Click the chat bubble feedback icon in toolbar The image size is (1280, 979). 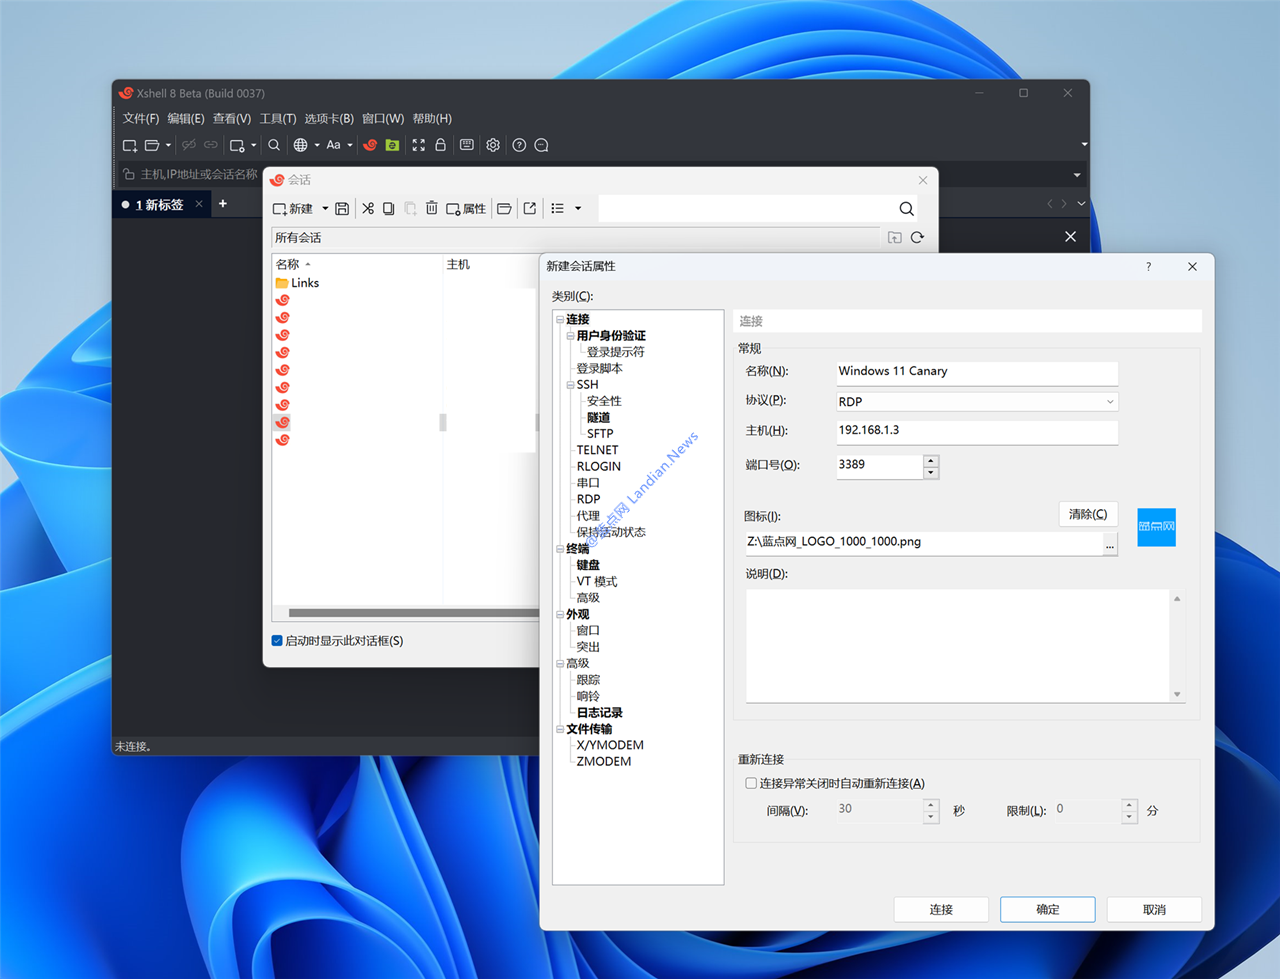tap(541, 145)
